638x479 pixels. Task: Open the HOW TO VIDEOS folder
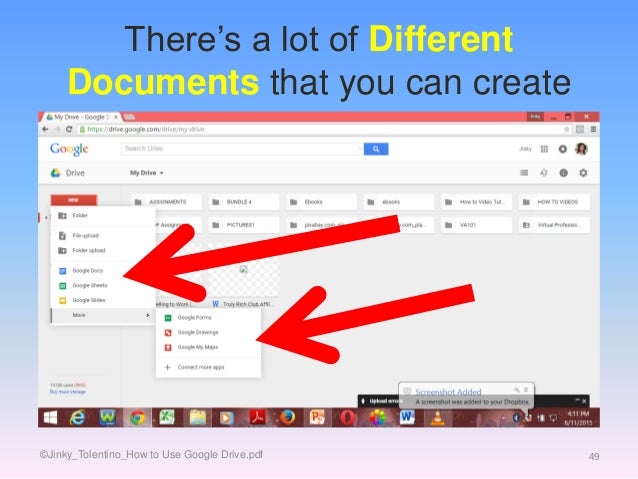(554, 202)
